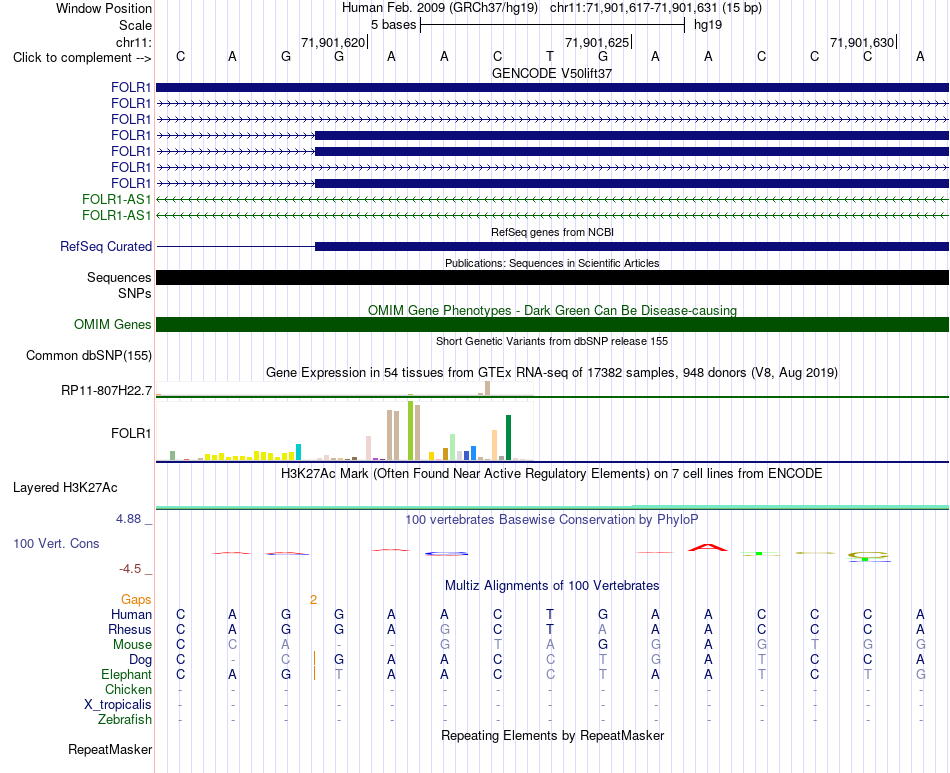Click the RepeatMasker track label
The width and height of the screenshot is (950, 773).
pos(110,750)
